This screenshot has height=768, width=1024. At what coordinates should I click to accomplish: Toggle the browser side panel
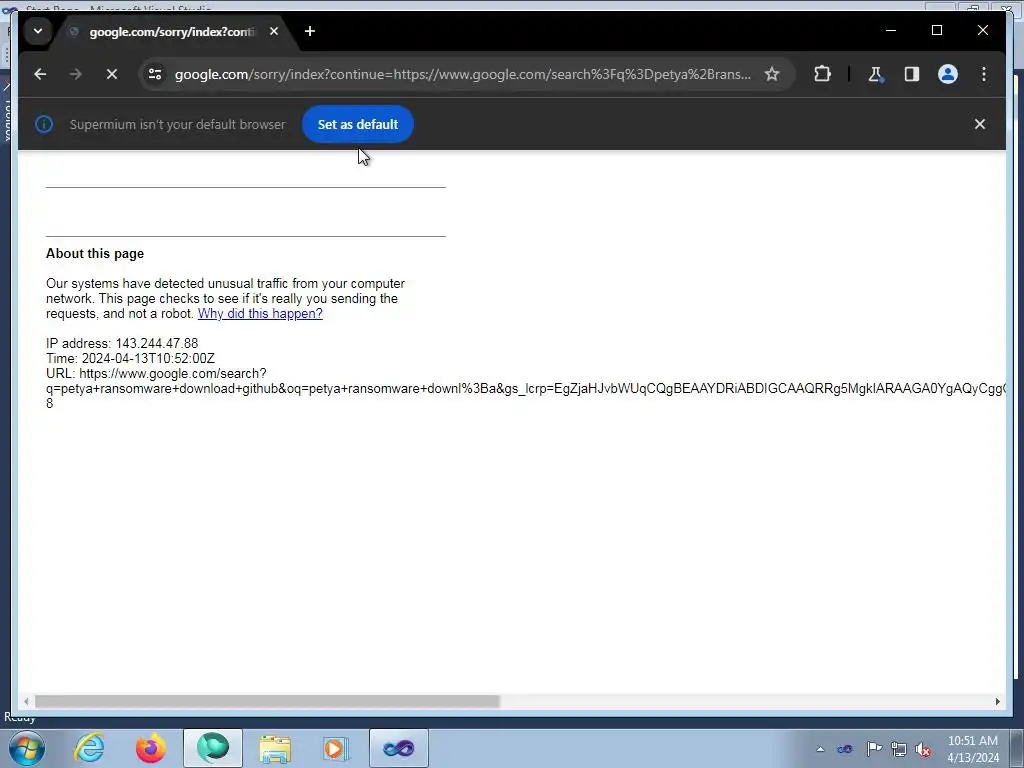(x=912, y=74)
